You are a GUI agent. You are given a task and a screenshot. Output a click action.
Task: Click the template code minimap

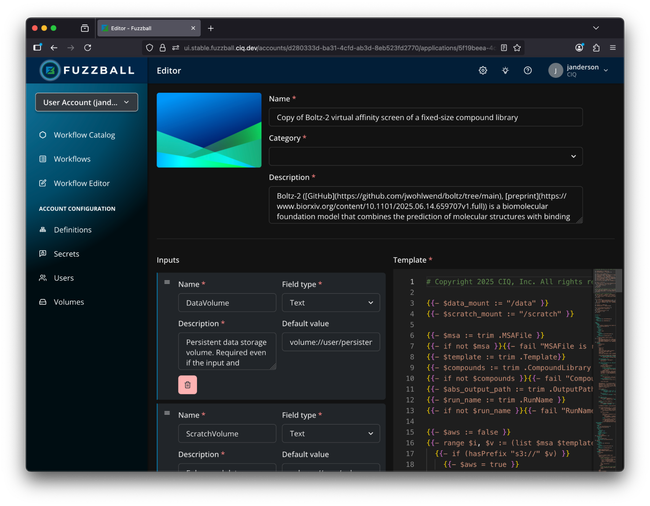604,370
